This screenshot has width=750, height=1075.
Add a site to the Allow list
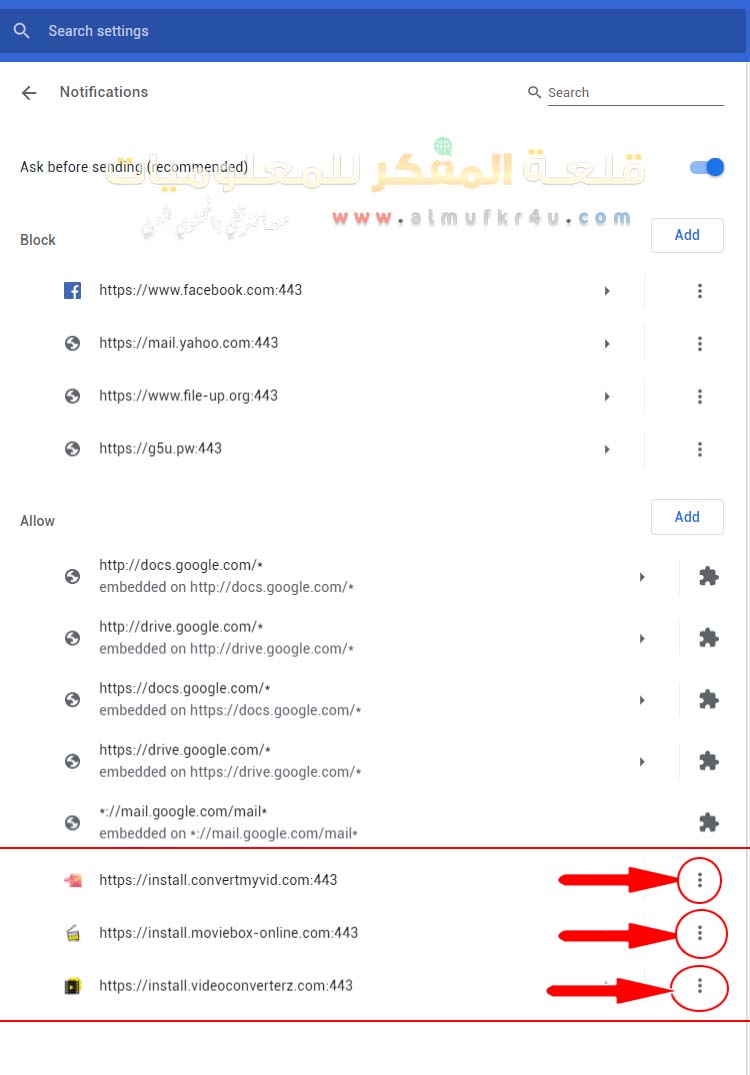click(687, 517)
